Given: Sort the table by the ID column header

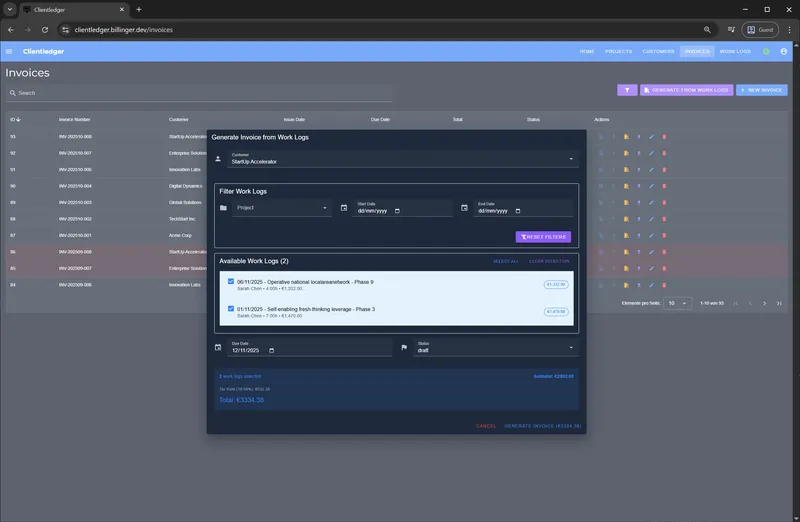Looking at the screenshot, I should coord(15,119).
